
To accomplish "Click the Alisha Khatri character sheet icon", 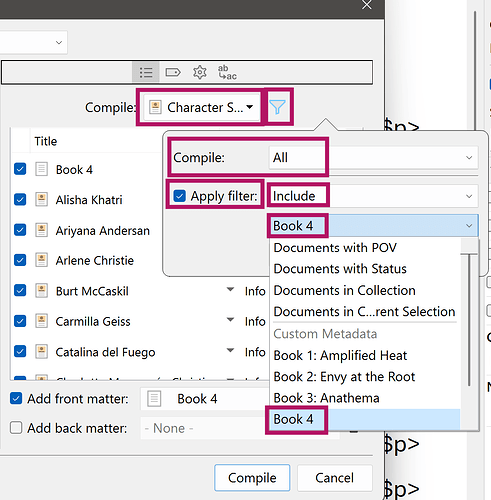I will tap(41, 200).
